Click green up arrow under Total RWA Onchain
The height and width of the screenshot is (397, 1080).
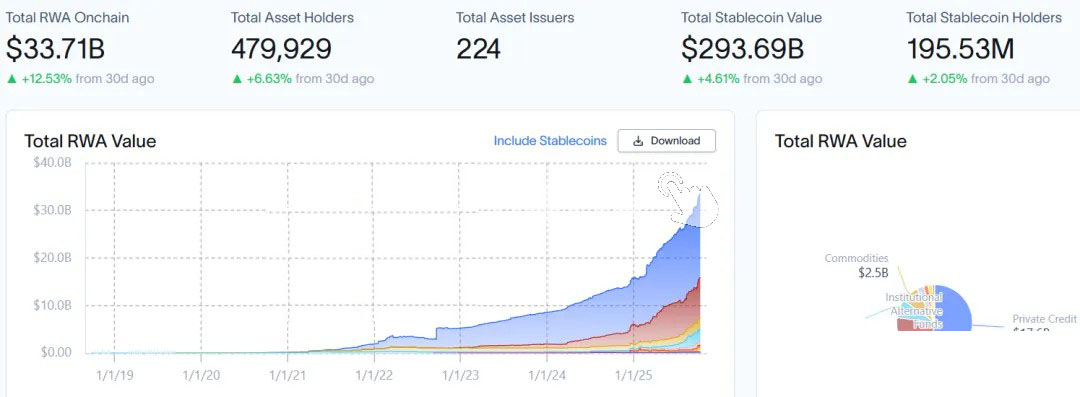[11, 79]
